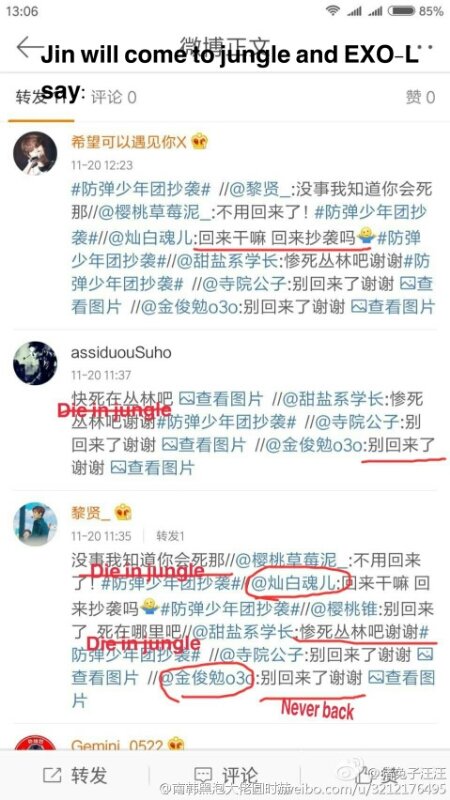450x800 pixels.
Task: Open the more options dots menu
Action: [424, 47]
